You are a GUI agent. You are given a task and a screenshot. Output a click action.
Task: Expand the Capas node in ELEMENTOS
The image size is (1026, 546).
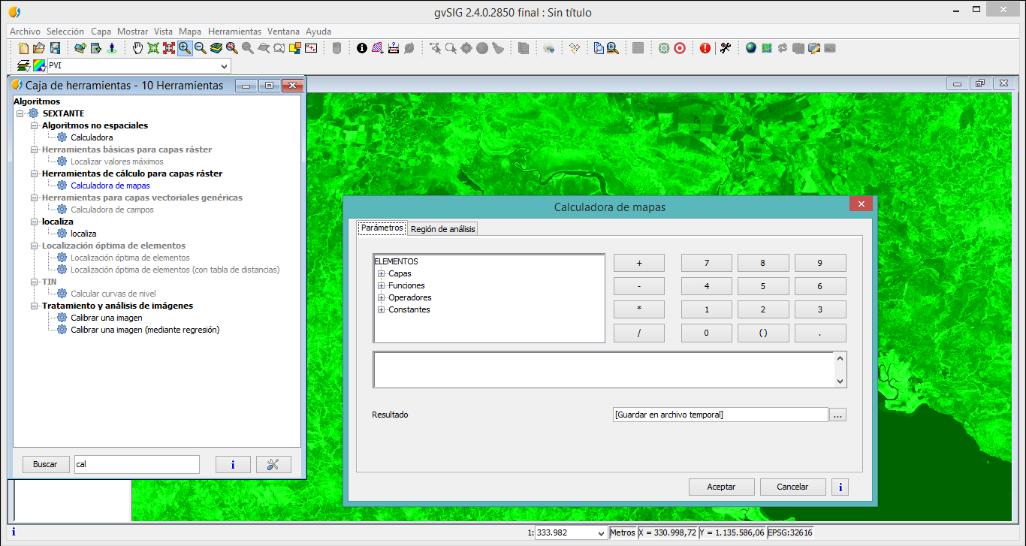[x=381, y=274]
